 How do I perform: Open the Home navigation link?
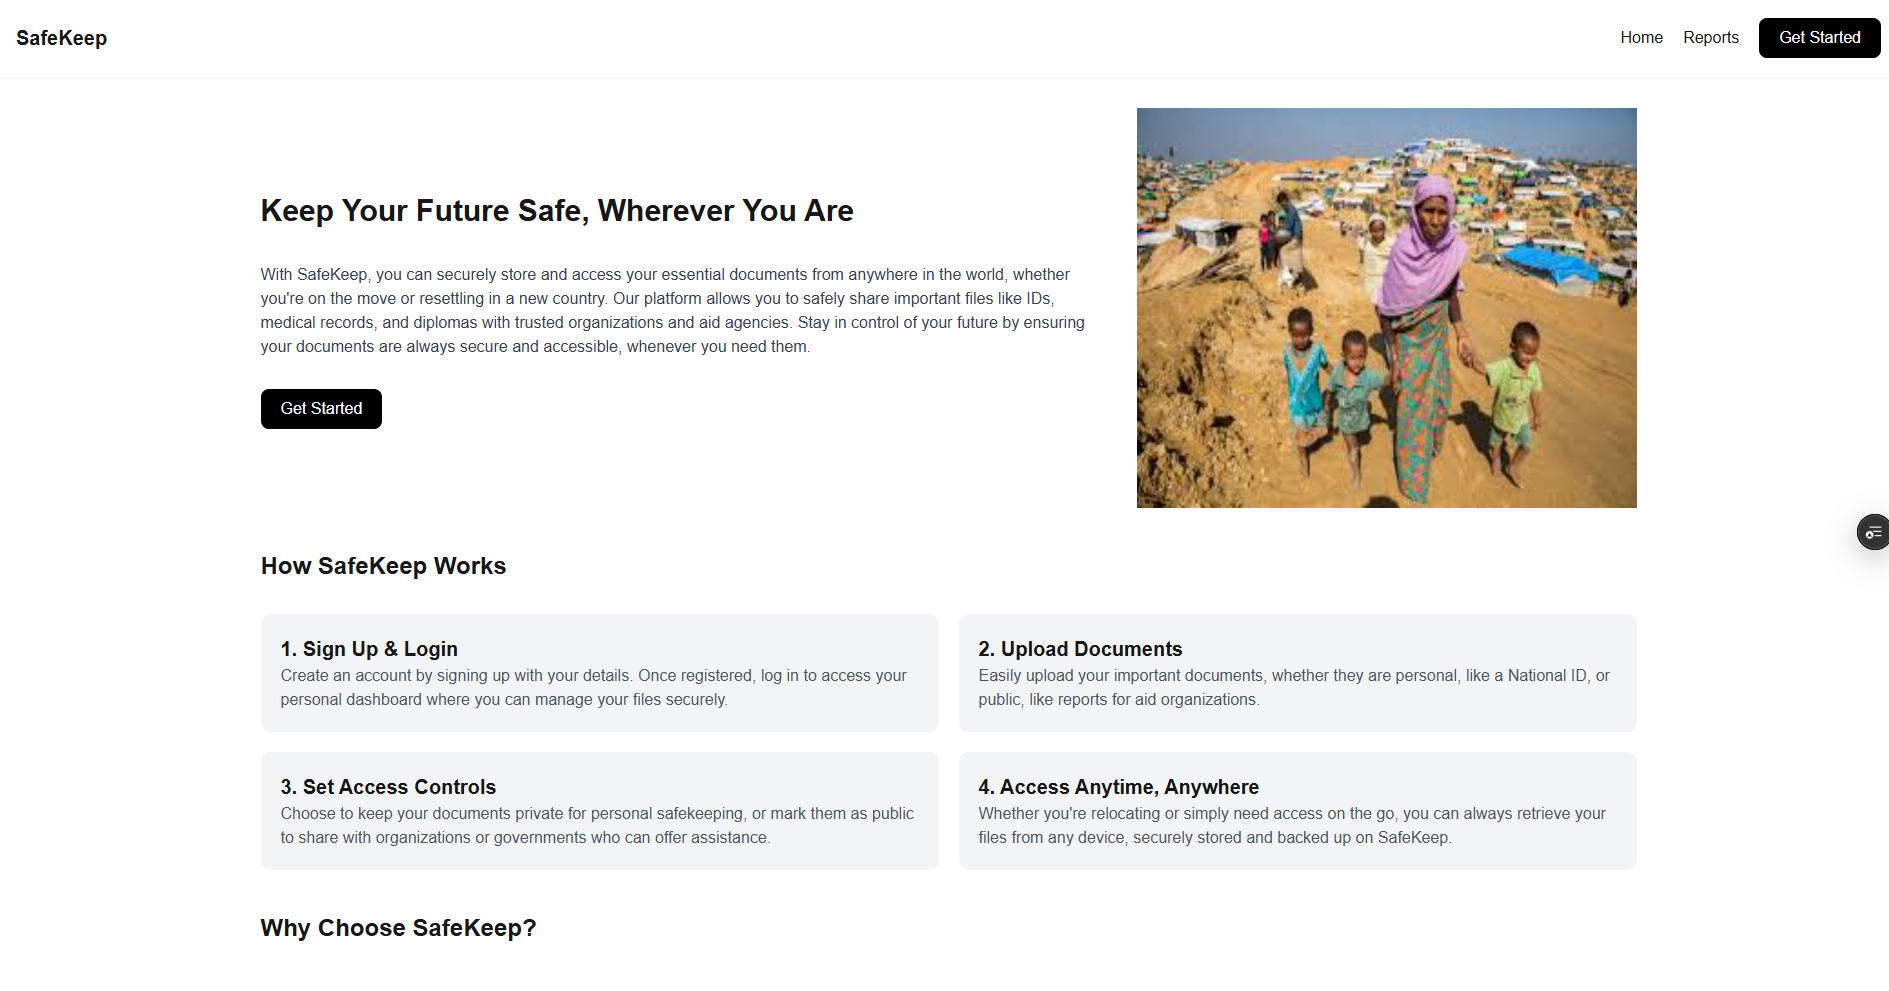[1641, 38]
